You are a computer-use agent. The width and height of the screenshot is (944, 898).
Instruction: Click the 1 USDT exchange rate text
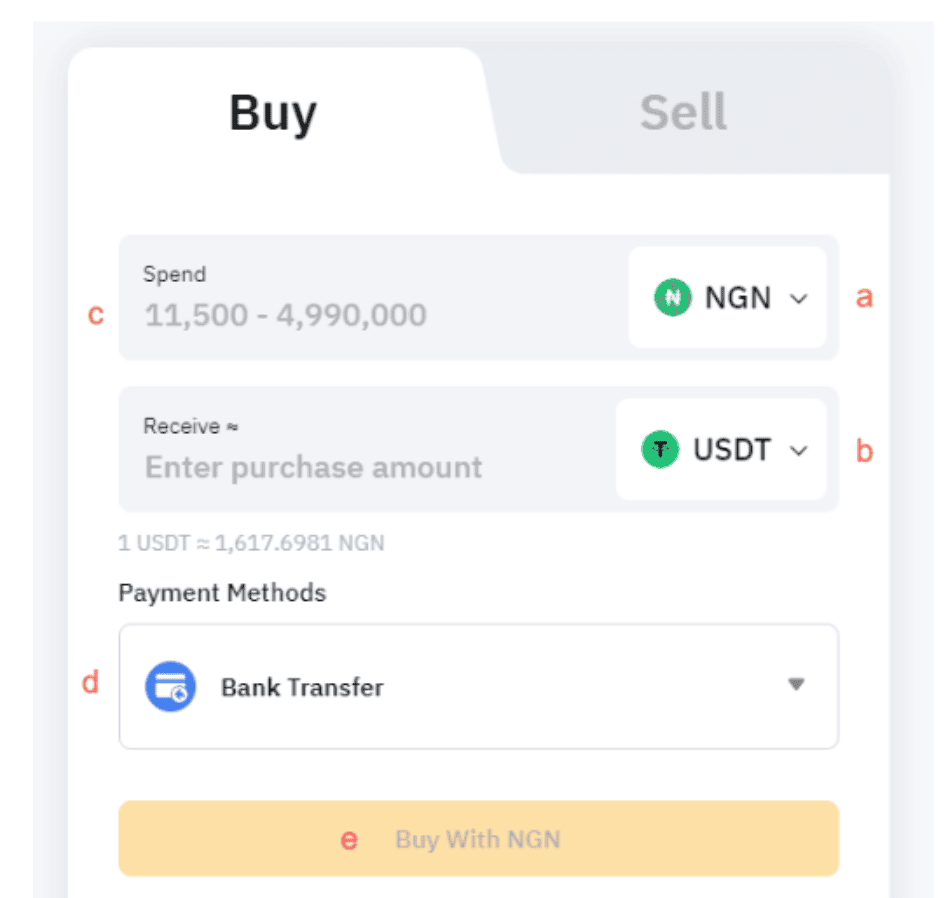[250, 543]
